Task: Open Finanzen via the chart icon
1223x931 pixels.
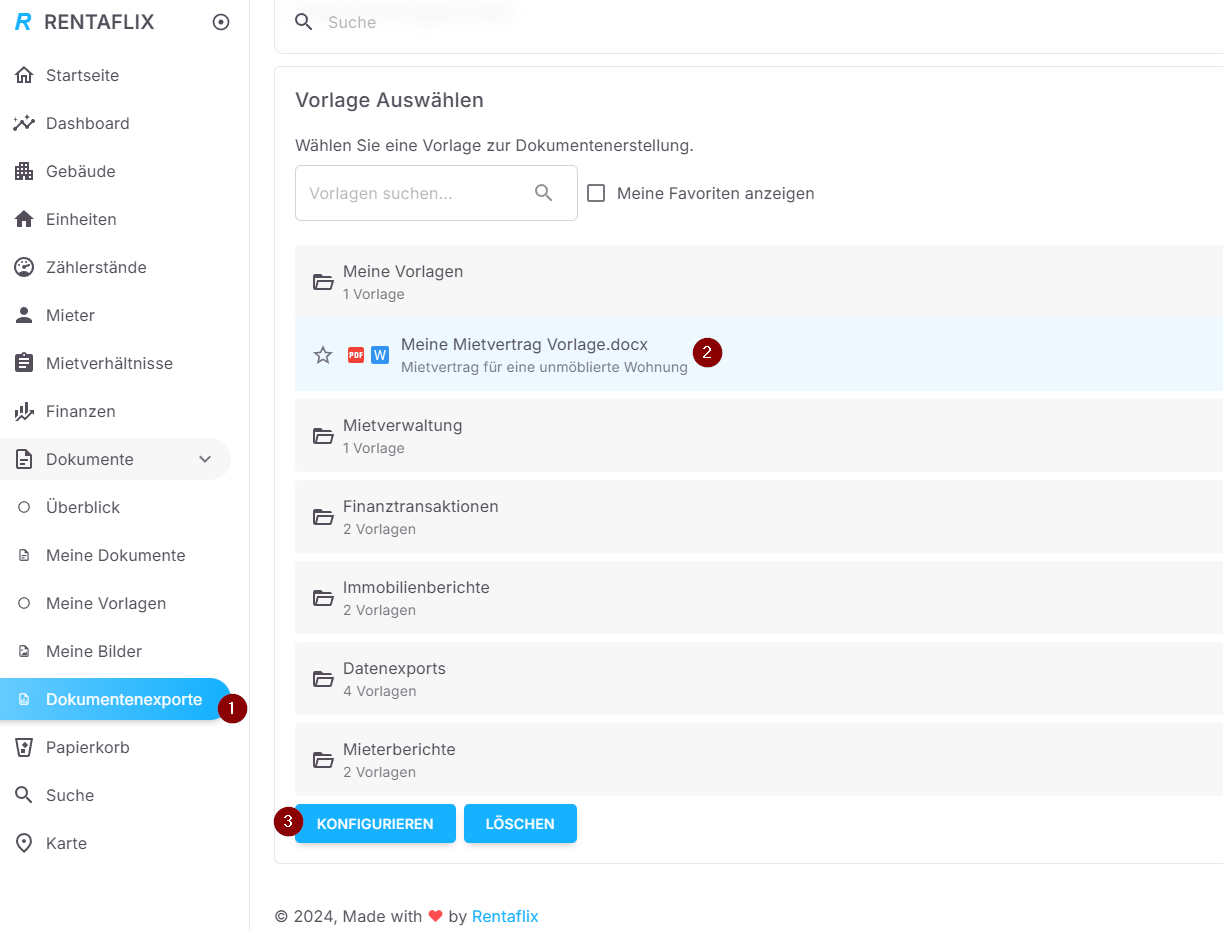Action: coord(24,412)
